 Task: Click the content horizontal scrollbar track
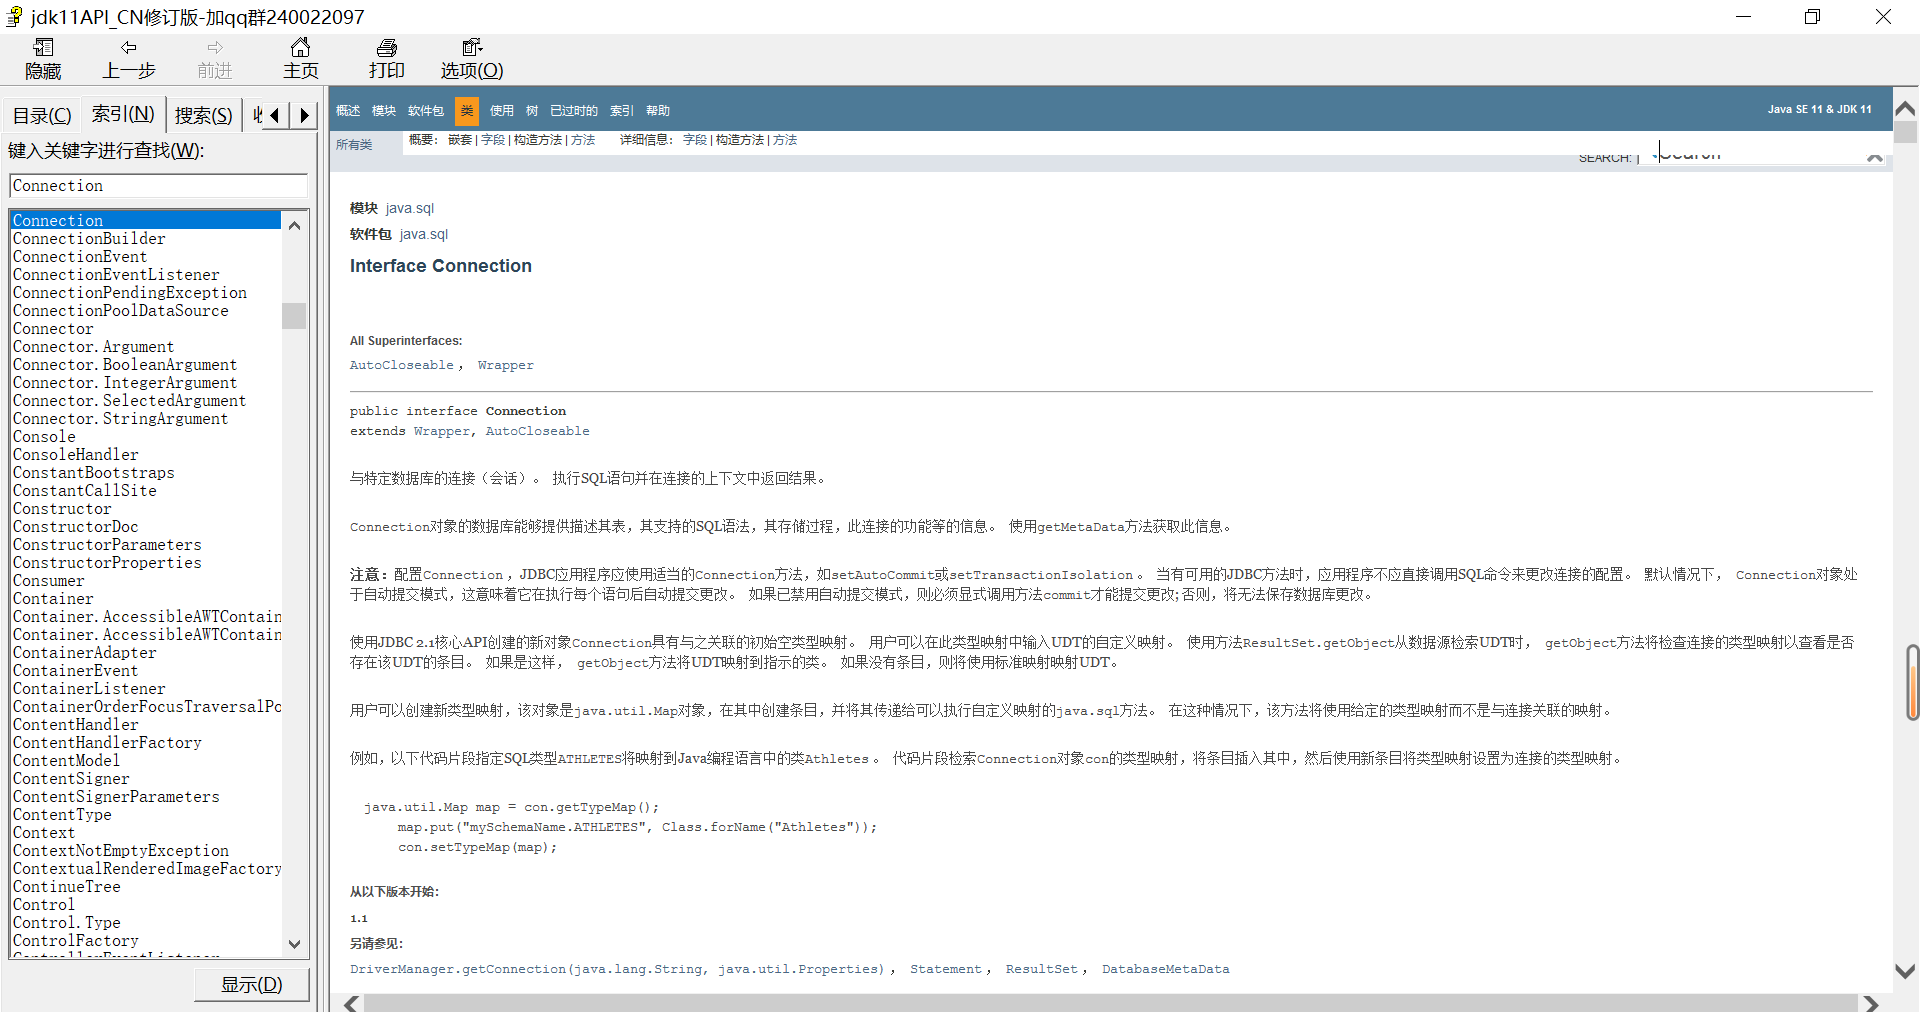click(1110, 1003)
